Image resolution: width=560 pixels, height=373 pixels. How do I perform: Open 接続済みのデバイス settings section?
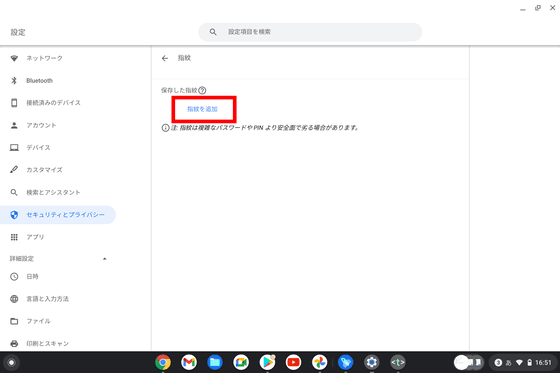[58, 103]
